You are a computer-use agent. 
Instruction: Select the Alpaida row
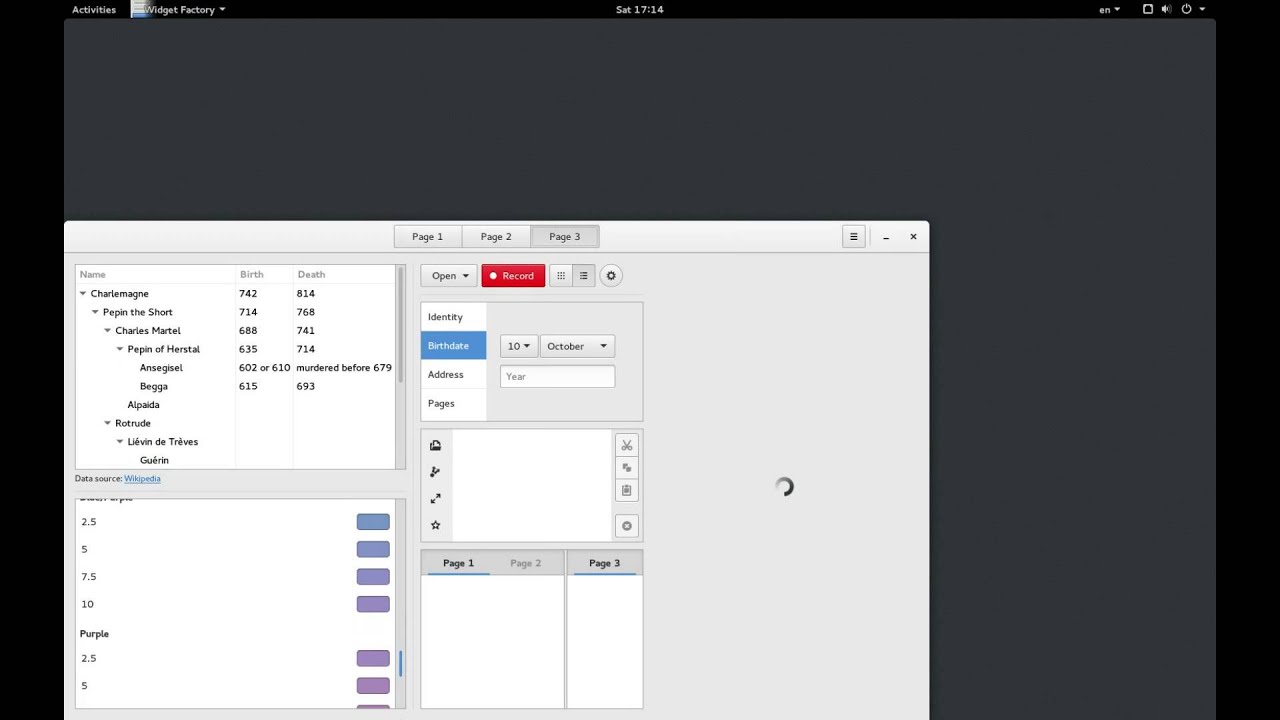pyautogui.click(x=236, y=405)
